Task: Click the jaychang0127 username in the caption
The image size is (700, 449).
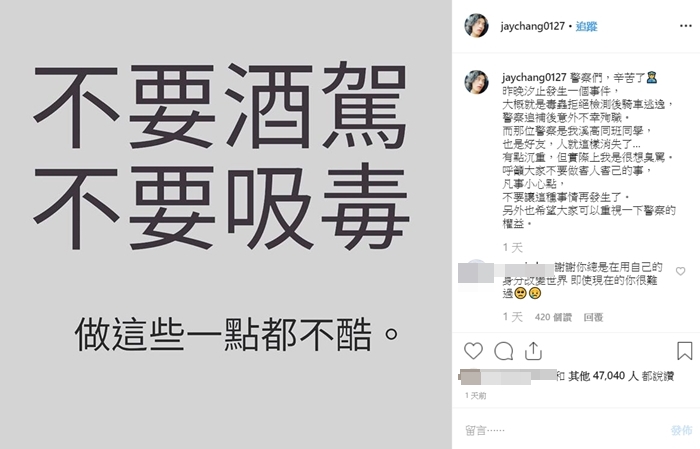Action: (x=534, y=78)
